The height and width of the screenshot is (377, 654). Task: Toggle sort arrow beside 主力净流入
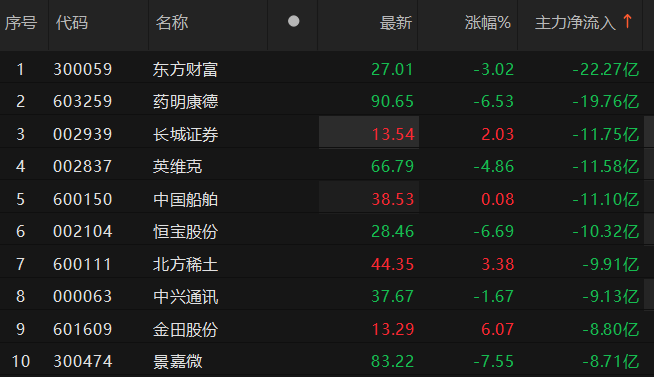pyautogui.click(x=627, y=21)
